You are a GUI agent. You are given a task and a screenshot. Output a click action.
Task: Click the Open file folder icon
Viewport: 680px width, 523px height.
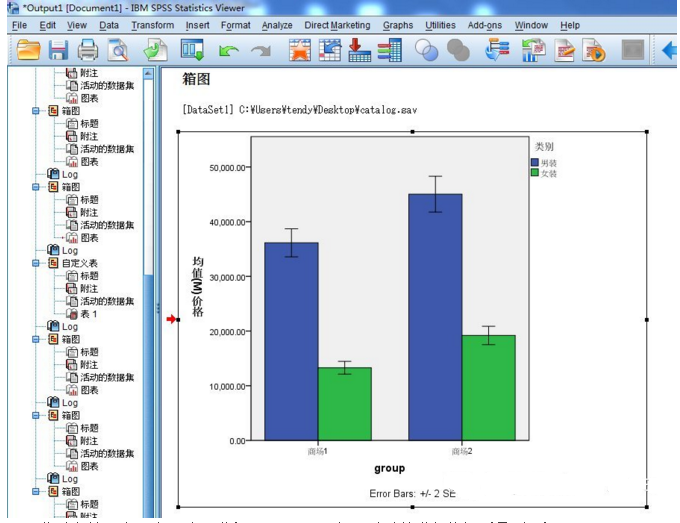(x=27, y=49)
